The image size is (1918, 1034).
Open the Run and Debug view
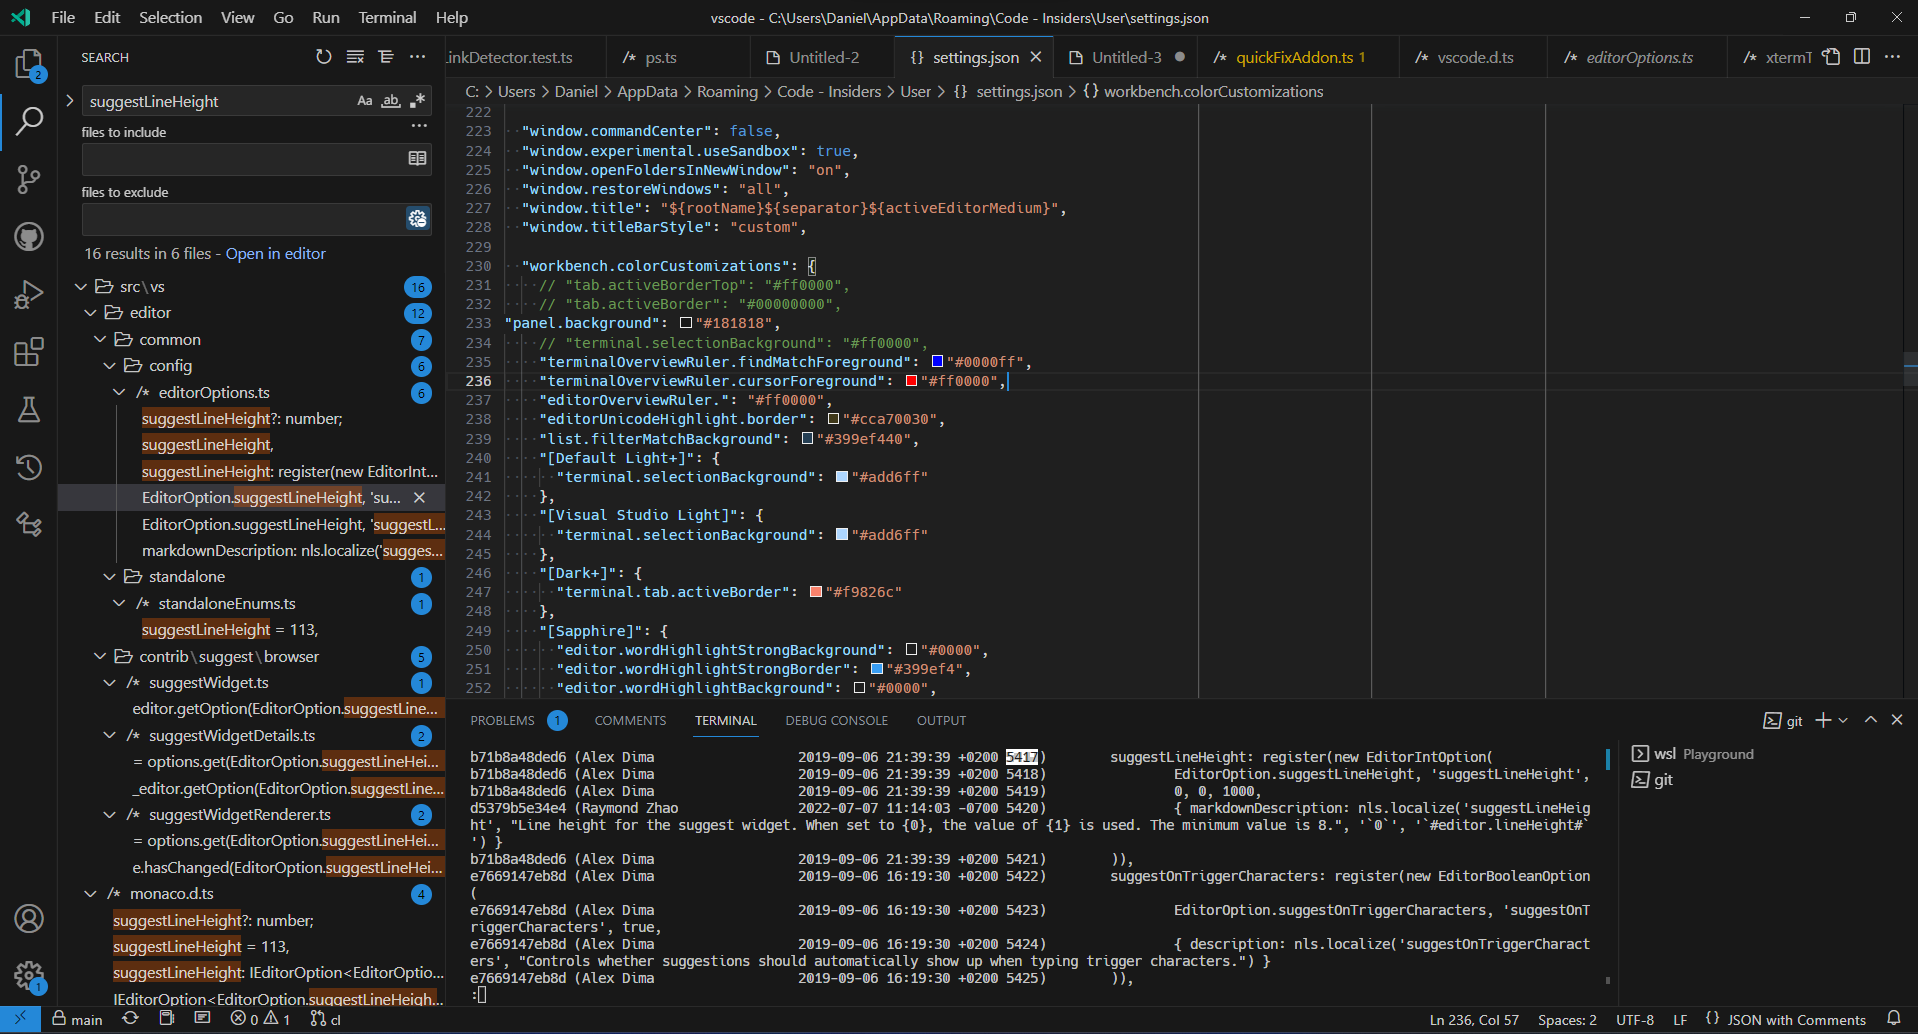point(29,293)
